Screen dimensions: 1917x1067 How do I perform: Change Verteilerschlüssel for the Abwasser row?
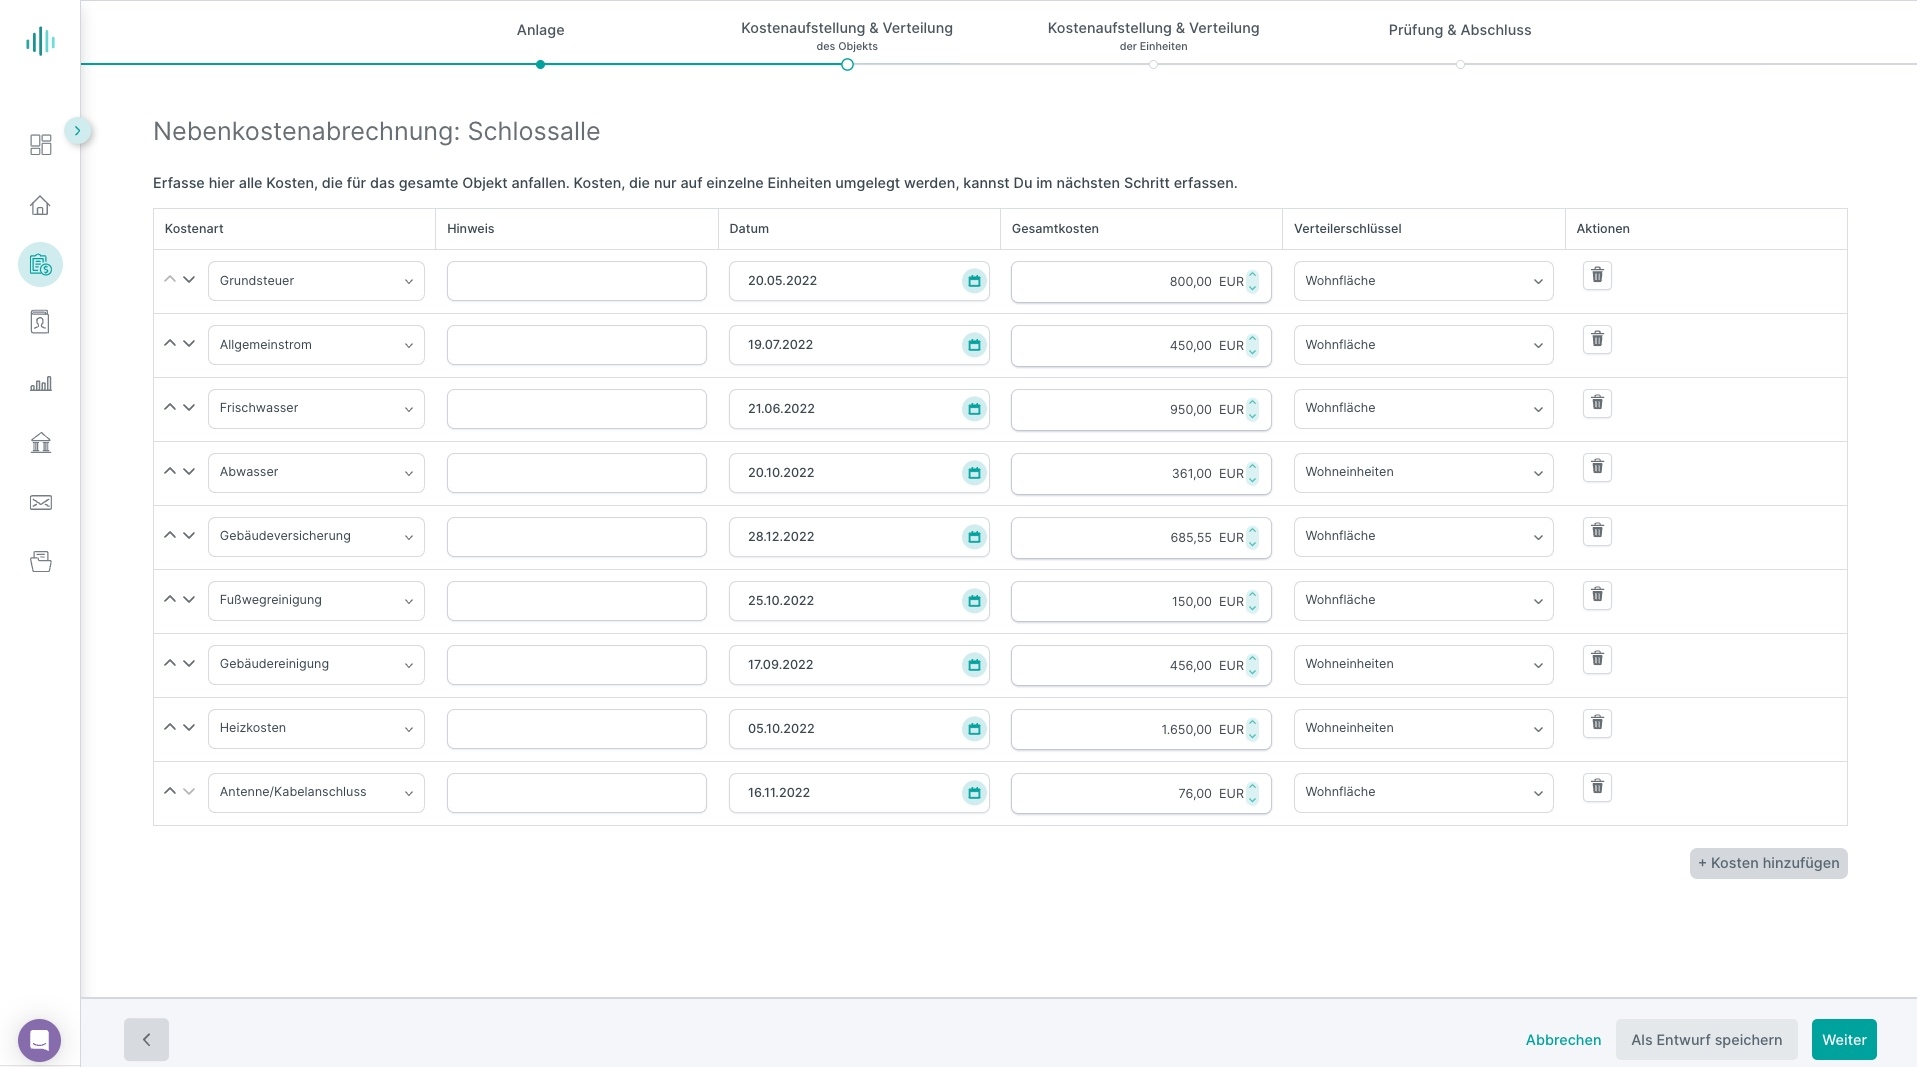[x=1423, y=473]
